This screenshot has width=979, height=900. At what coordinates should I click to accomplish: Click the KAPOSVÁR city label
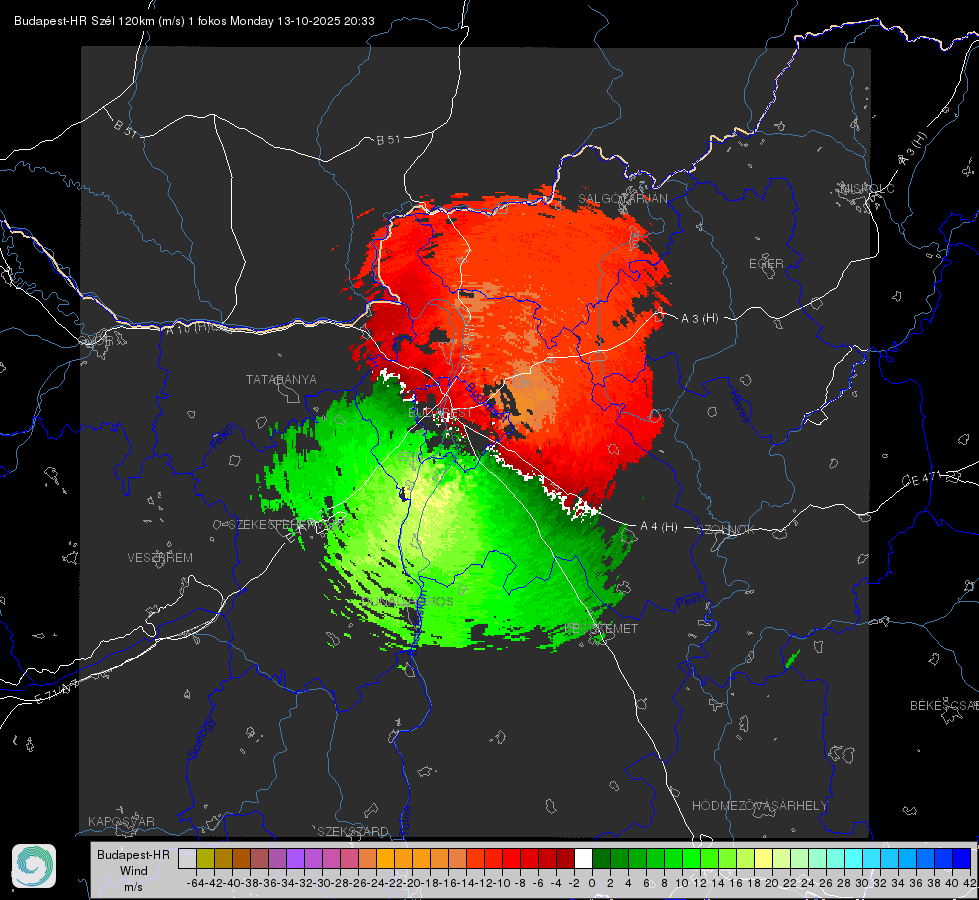point(121,821)
